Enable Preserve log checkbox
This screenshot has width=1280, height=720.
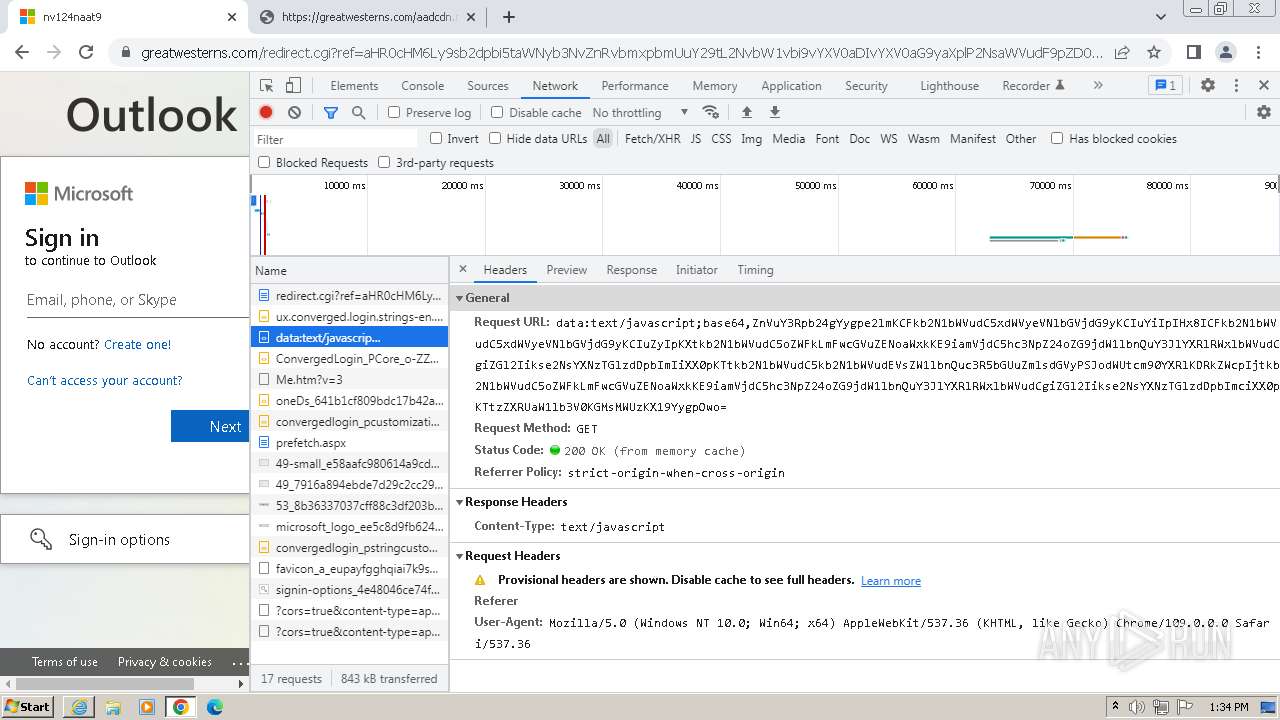(394, 113)
